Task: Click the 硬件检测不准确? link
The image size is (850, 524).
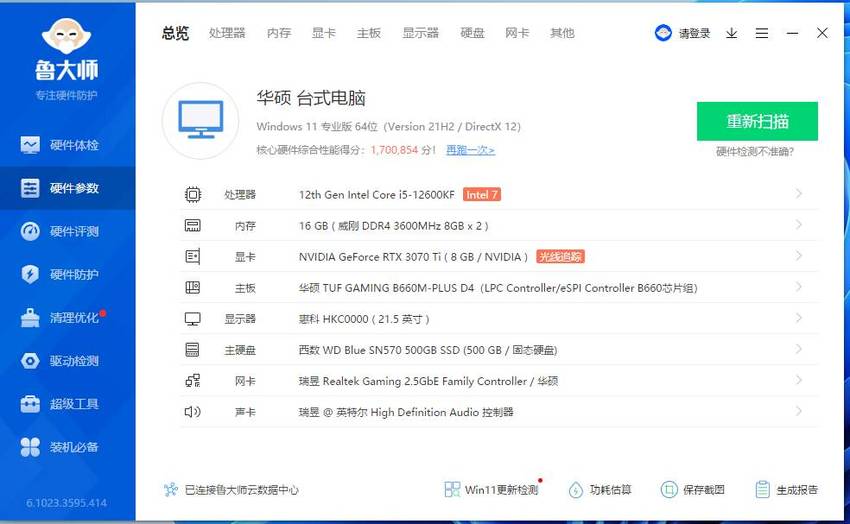Action: tap(755, 152)
